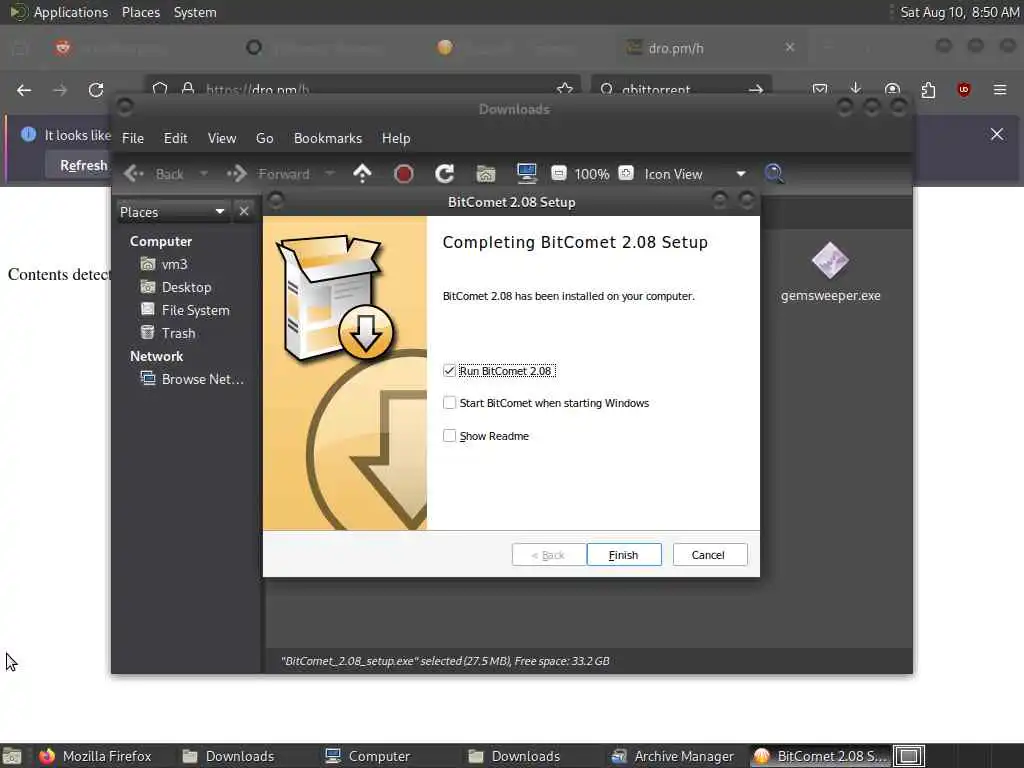Image resolution: width=1024 pixels, height=768 pixels.
Task: Go Forward in file manager toolbar
Action: 268,174
